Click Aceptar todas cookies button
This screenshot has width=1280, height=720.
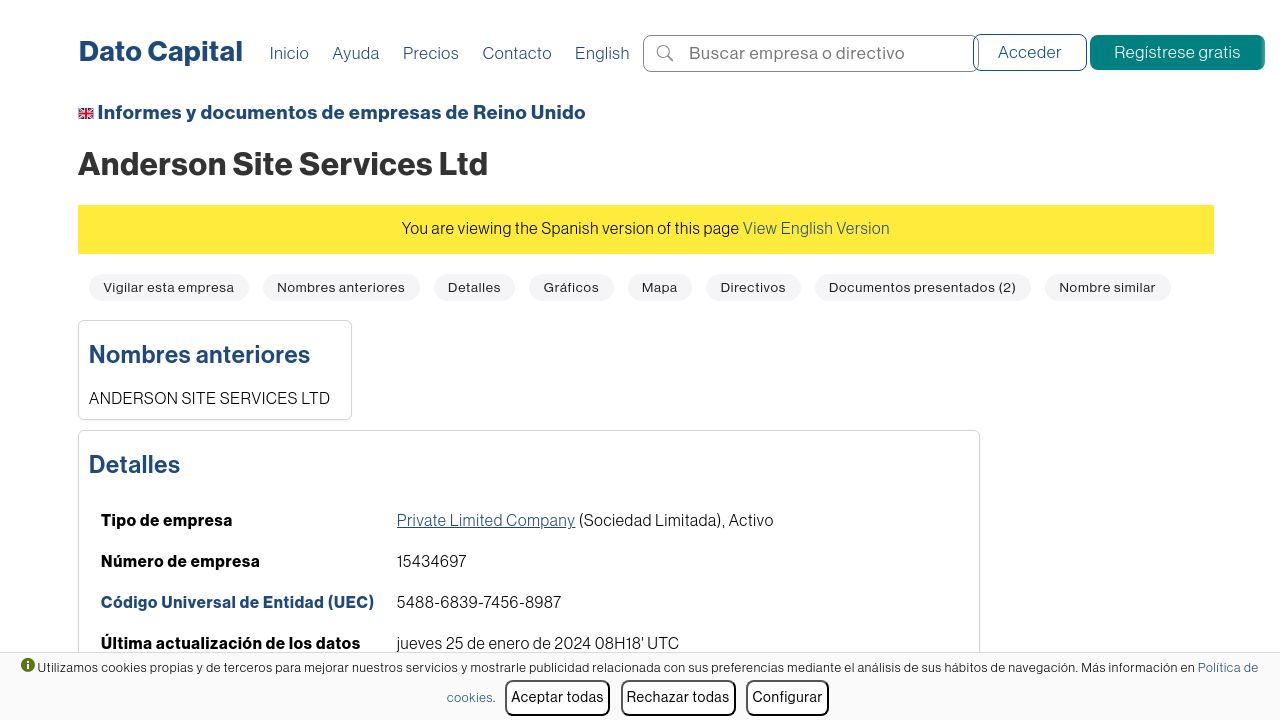[557, 697]
